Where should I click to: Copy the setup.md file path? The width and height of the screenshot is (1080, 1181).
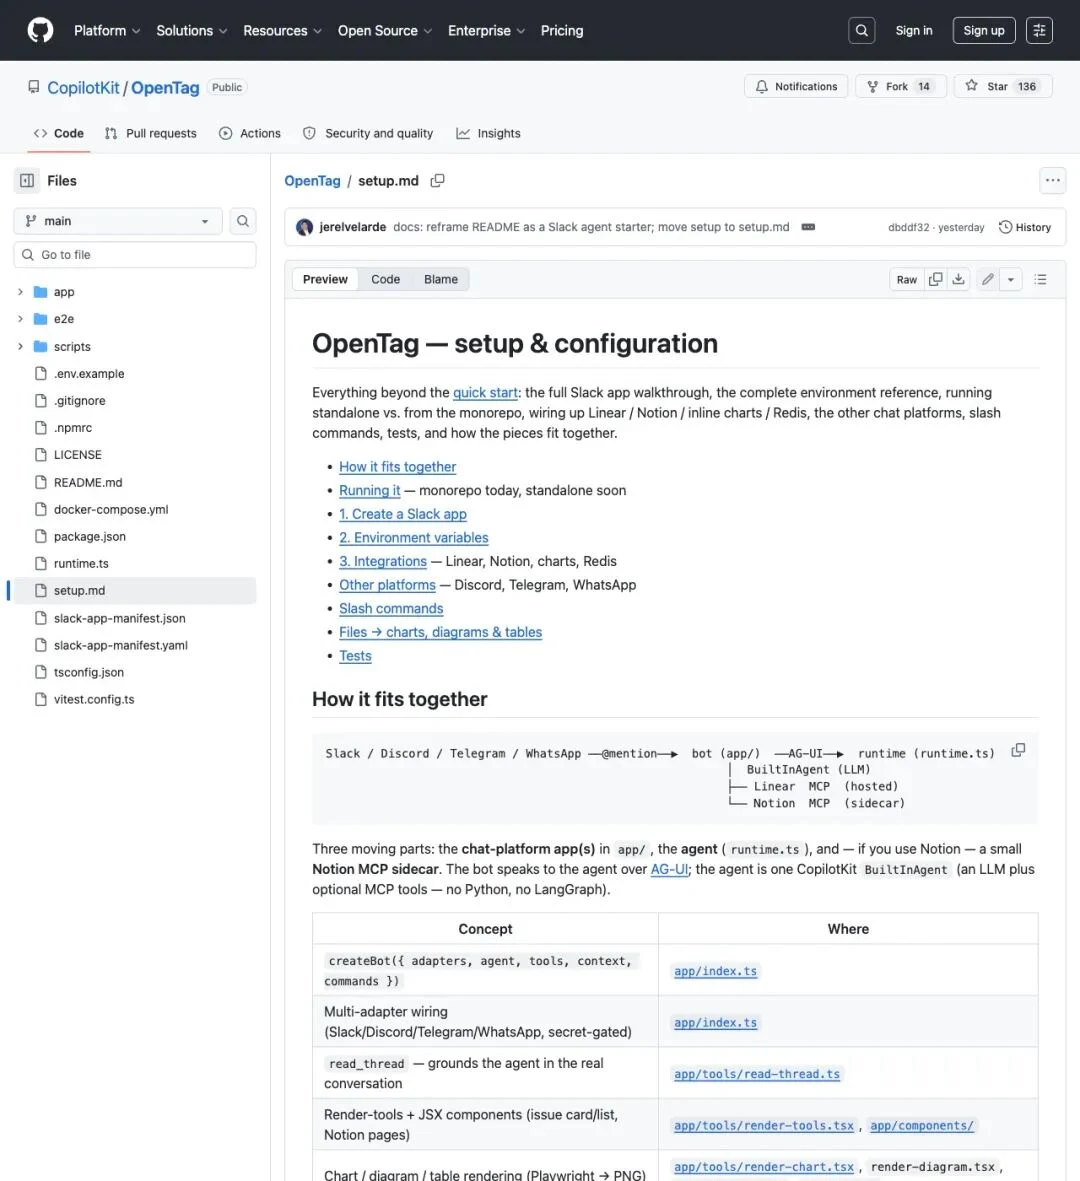438,181
